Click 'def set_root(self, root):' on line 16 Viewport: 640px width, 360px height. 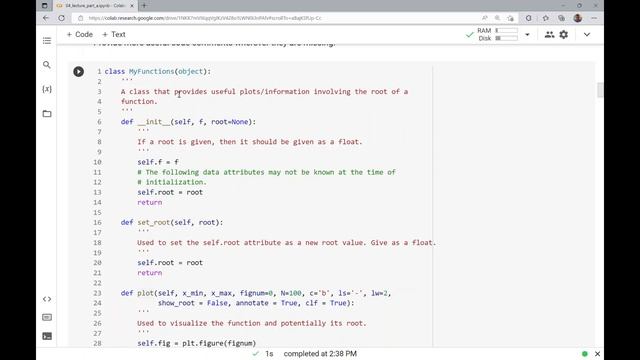pyautogui.click(x=172, y=222)
